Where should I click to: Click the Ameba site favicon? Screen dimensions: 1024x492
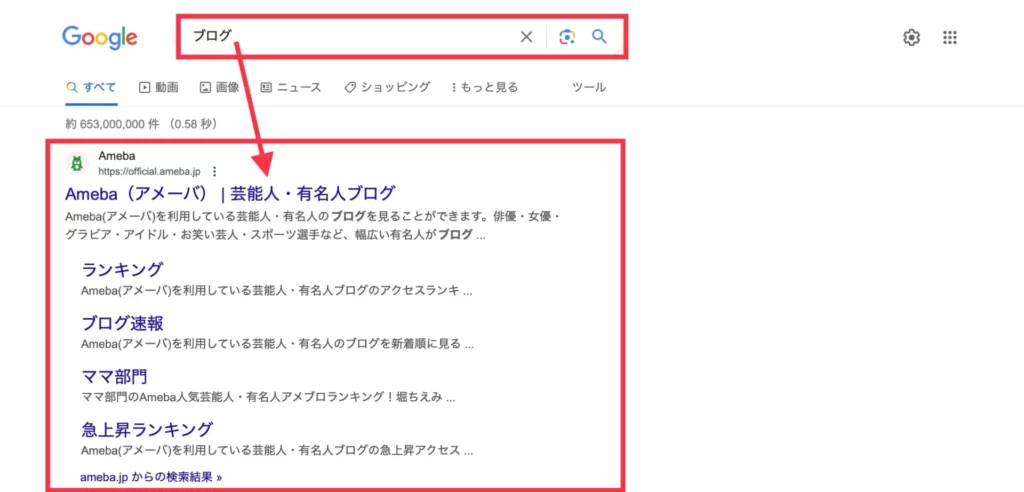(x=77, y=164)
